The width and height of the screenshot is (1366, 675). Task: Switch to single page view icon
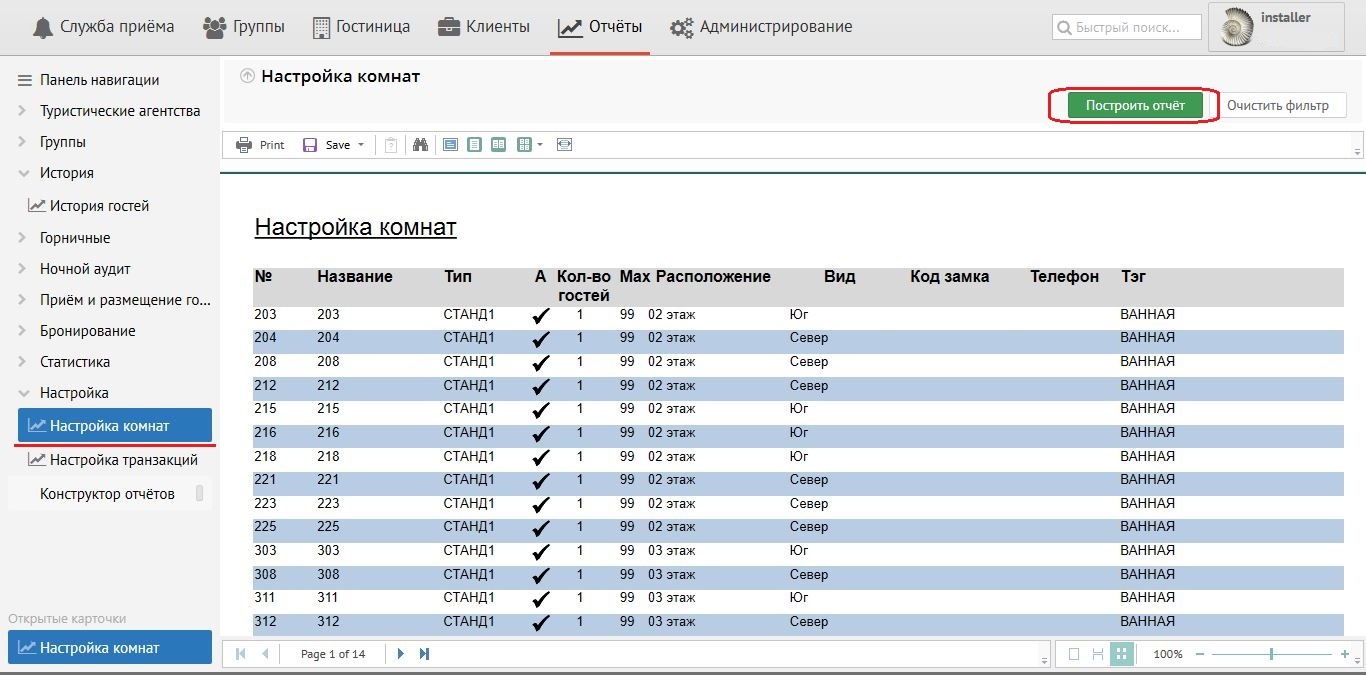pos(451,145)
